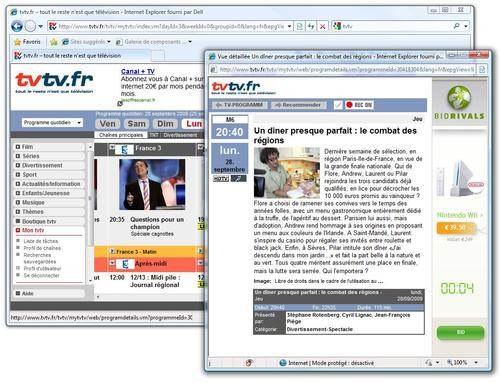Open Recherches sauvegardées link
500x383 pixels.
(40, 258)
